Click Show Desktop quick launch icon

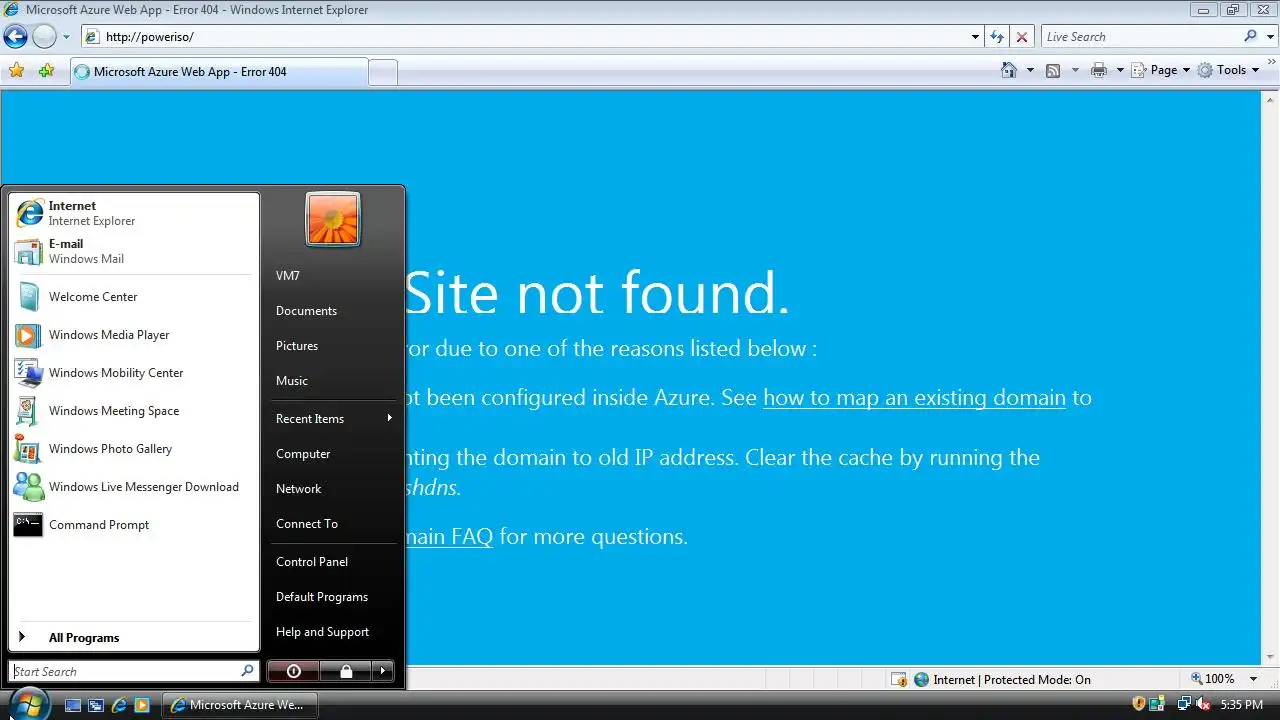tap(73, 705)
